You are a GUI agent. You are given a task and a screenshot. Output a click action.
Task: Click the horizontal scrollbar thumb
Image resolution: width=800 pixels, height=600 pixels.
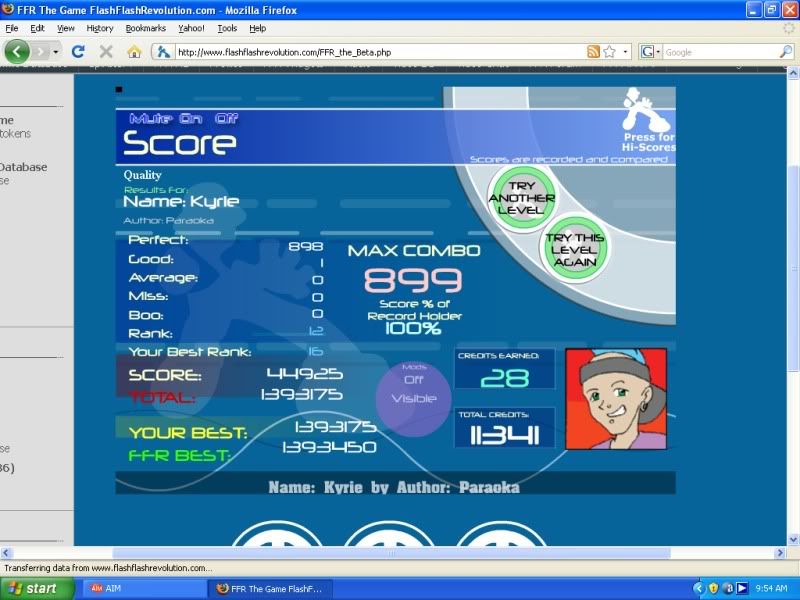point(391,553)
